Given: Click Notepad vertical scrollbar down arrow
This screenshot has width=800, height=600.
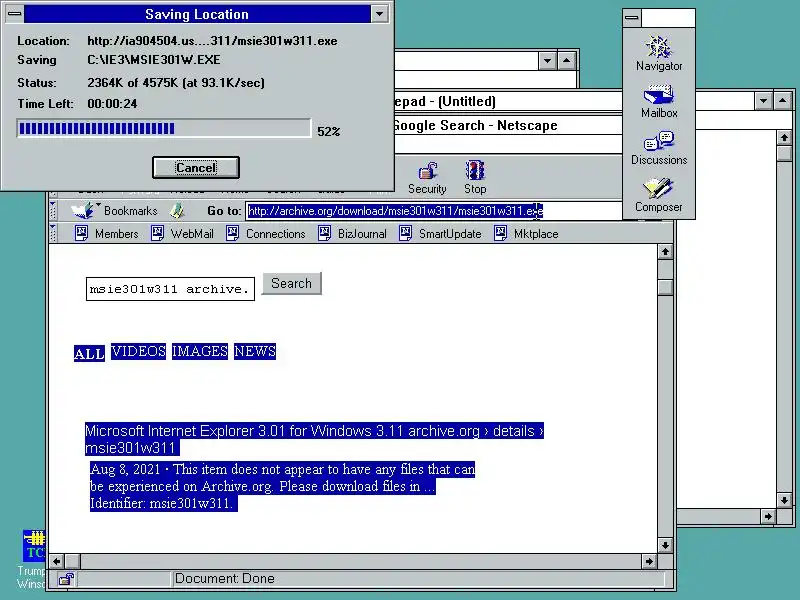Looking at the screenshot, I should 784,500.
